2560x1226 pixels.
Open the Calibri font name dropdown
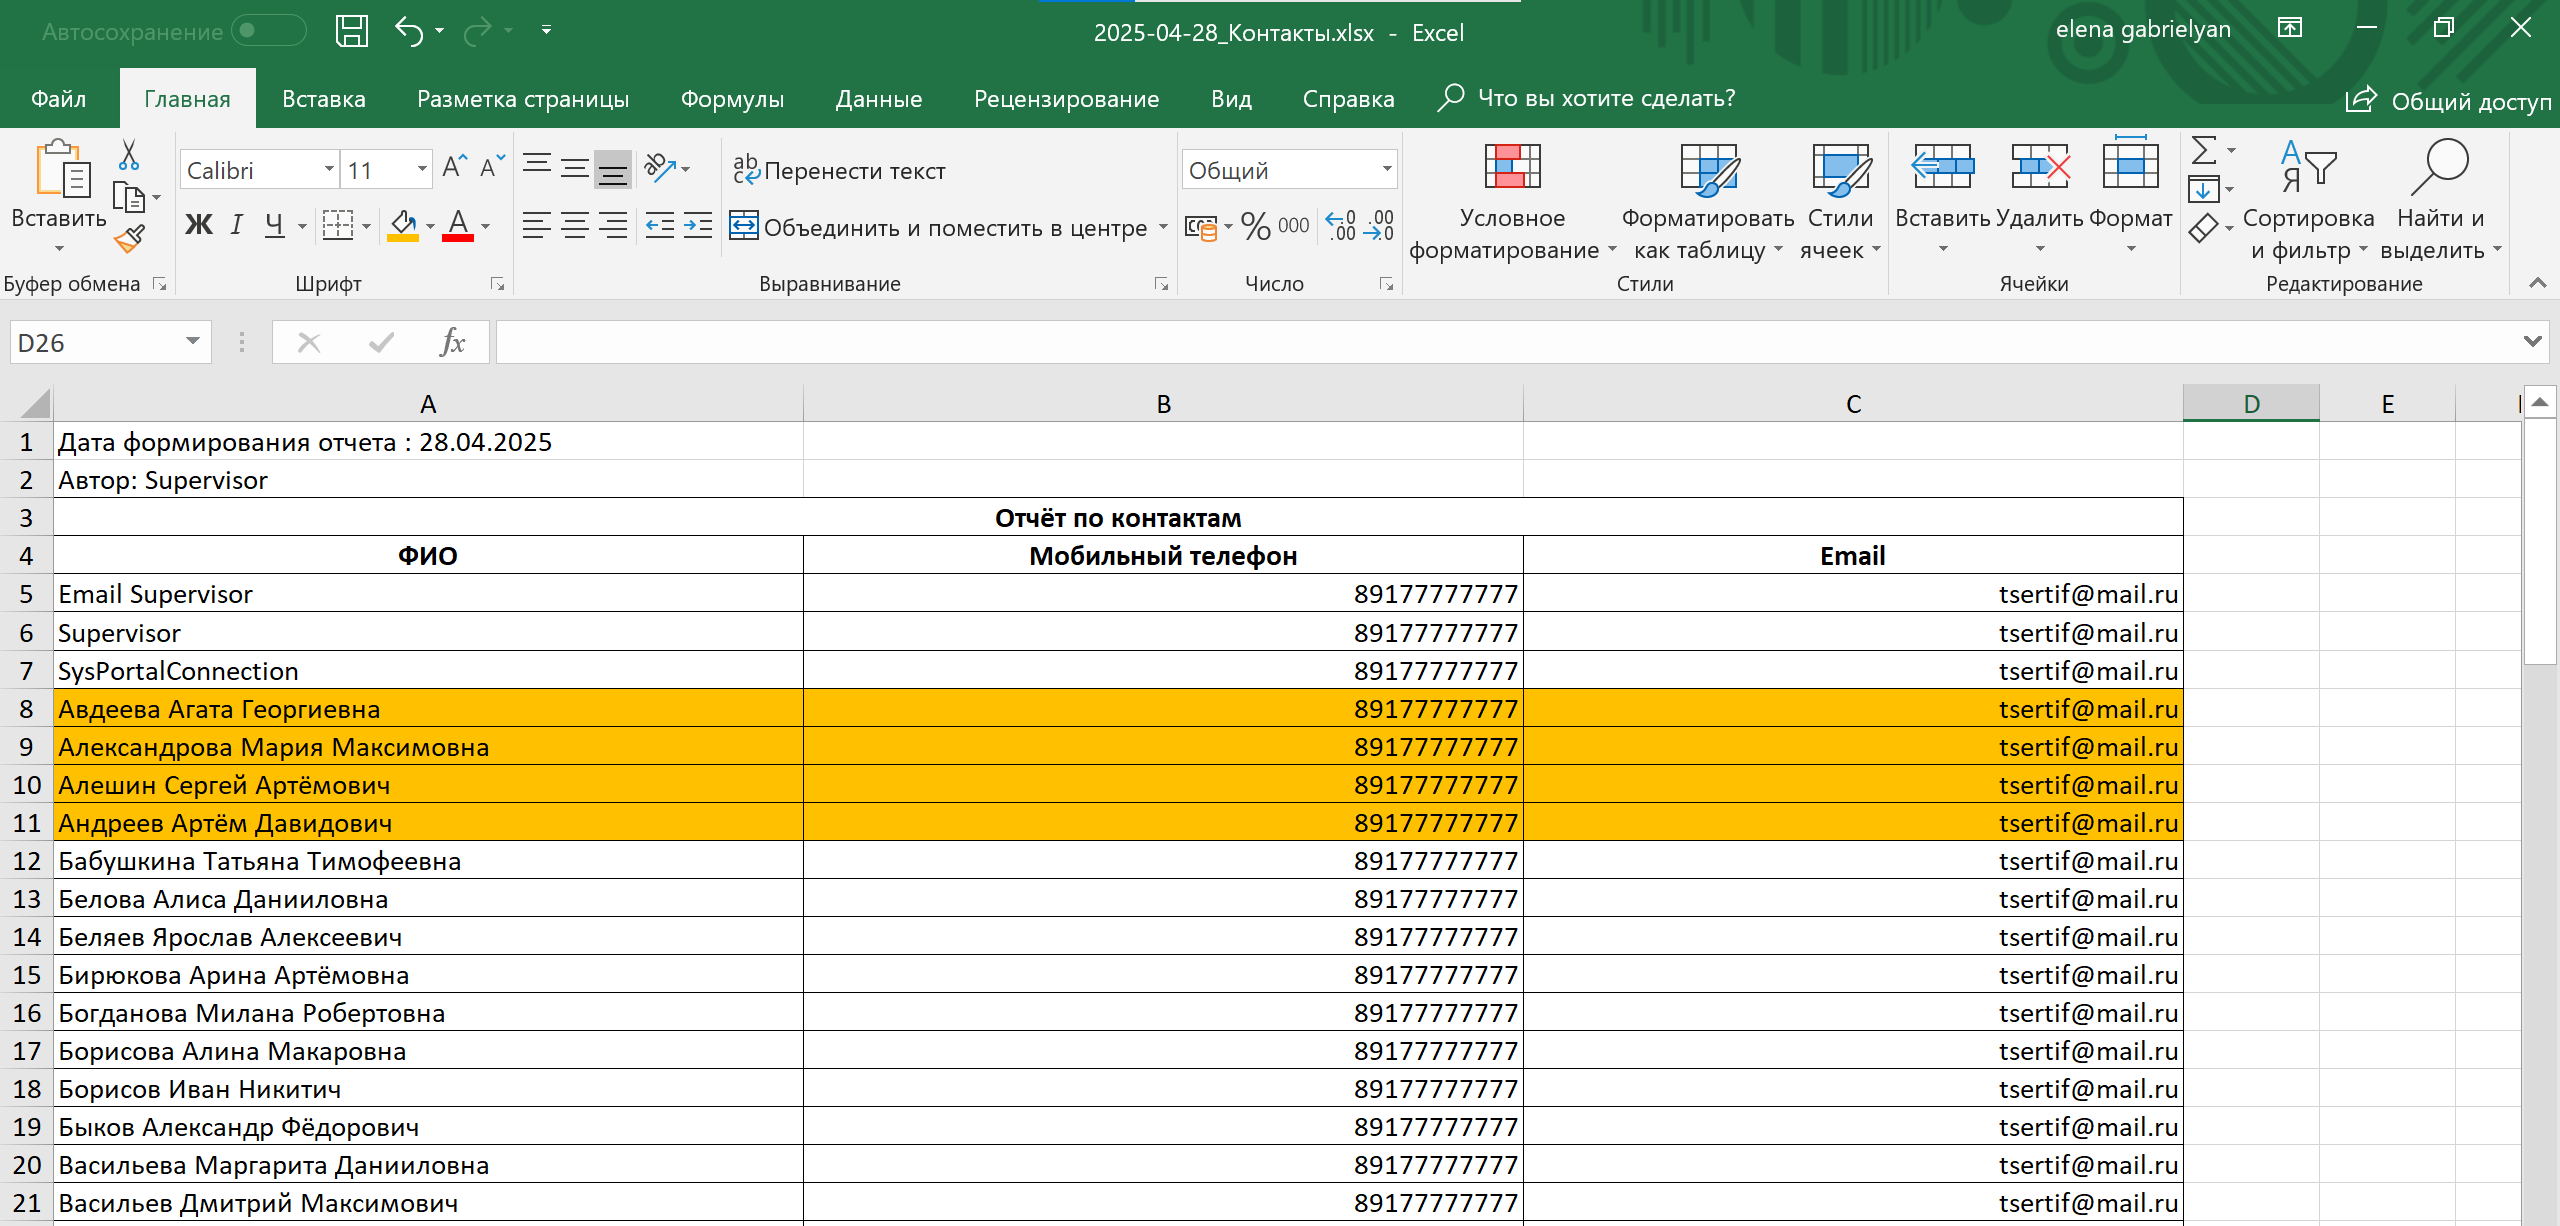(x=329, y=170)
